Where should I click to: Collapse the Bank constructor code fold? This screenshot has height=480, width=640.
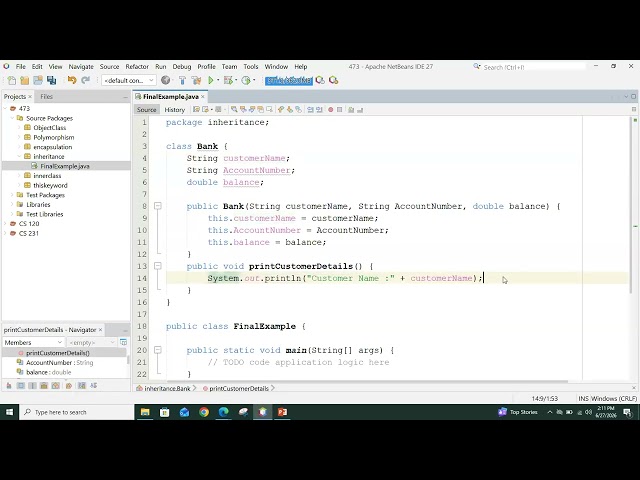tap(158, 206)
